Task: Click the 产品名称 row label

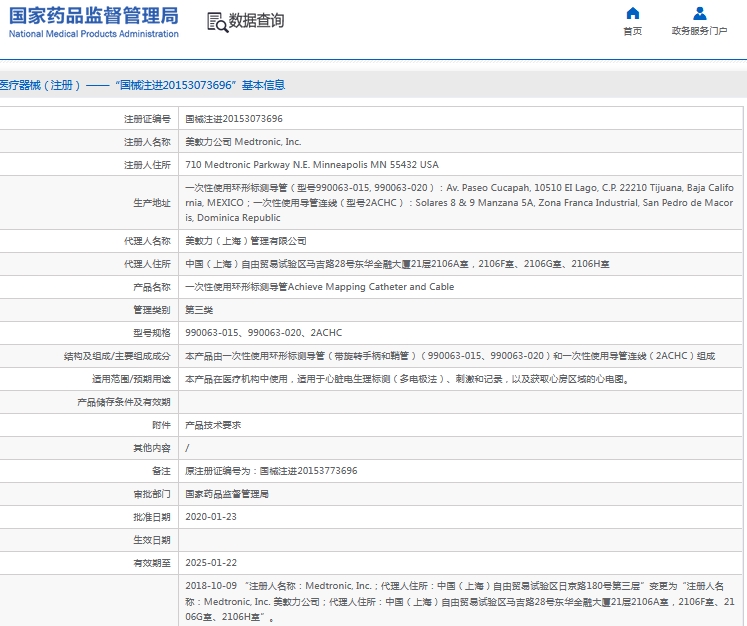Action: 152,287
